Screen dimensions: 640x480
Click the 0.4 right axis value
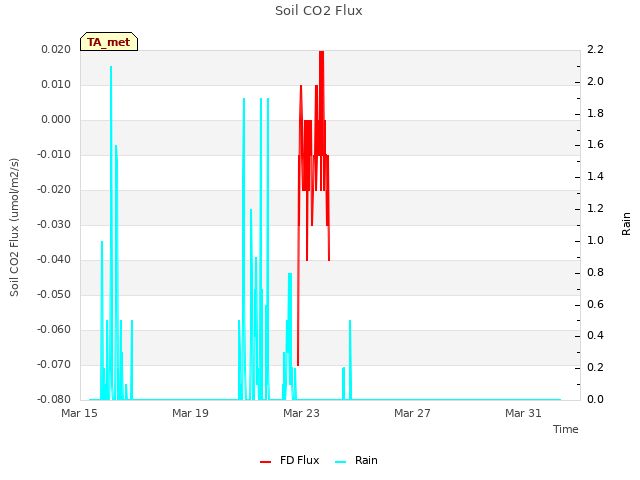point(595,336)
